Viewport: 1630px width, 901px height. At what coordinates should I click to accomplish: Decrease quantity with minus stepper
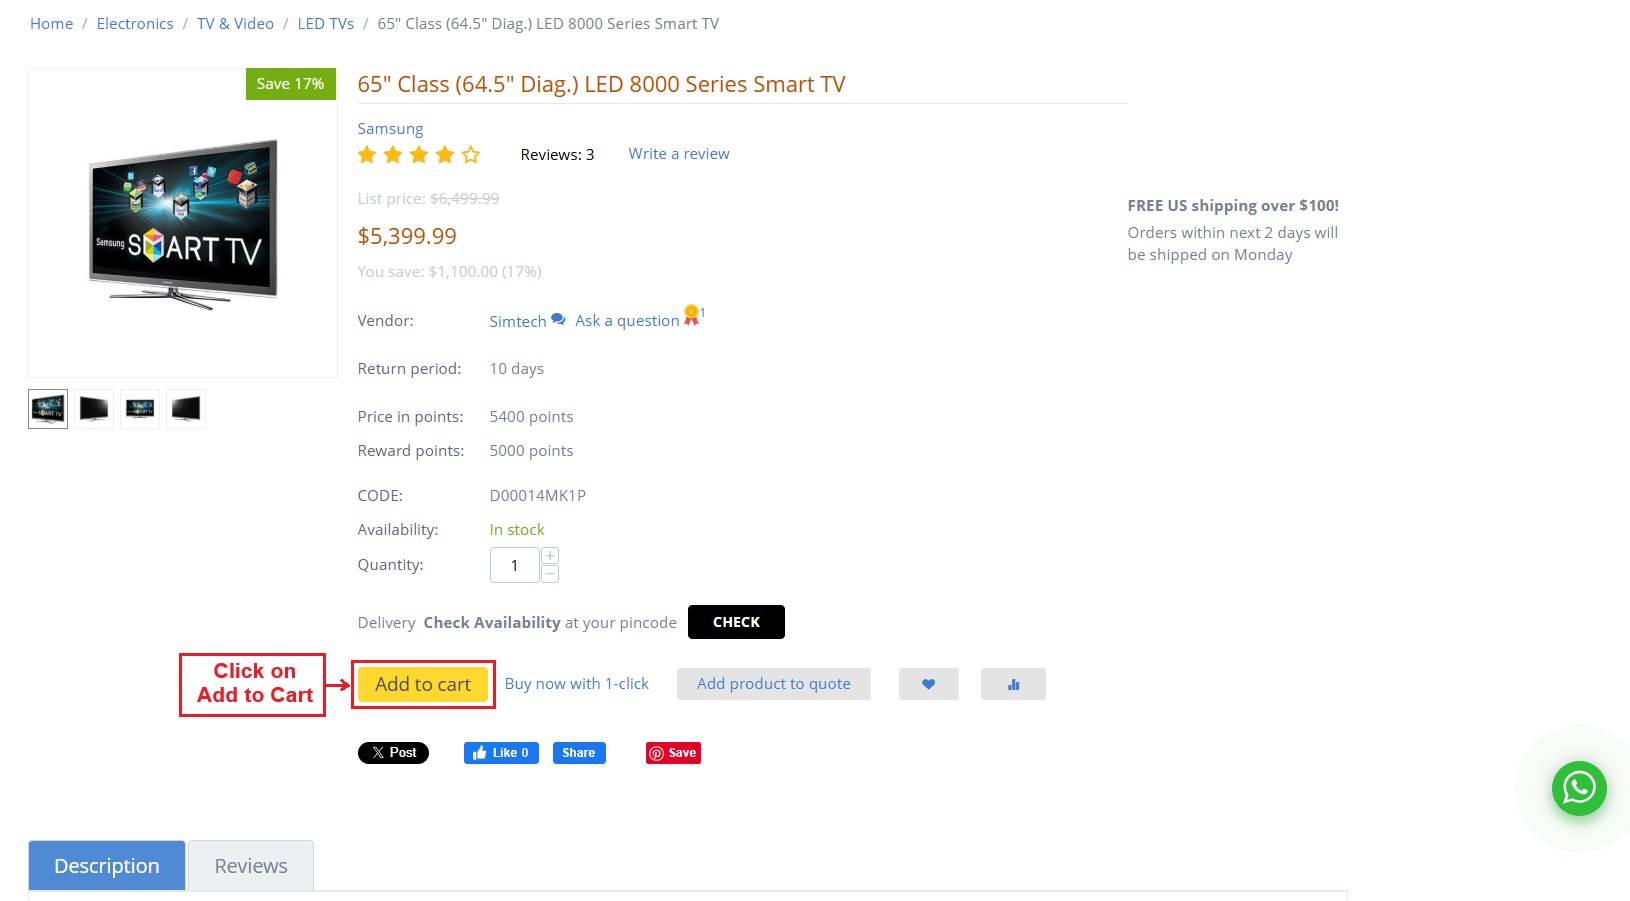pos(550,574)
